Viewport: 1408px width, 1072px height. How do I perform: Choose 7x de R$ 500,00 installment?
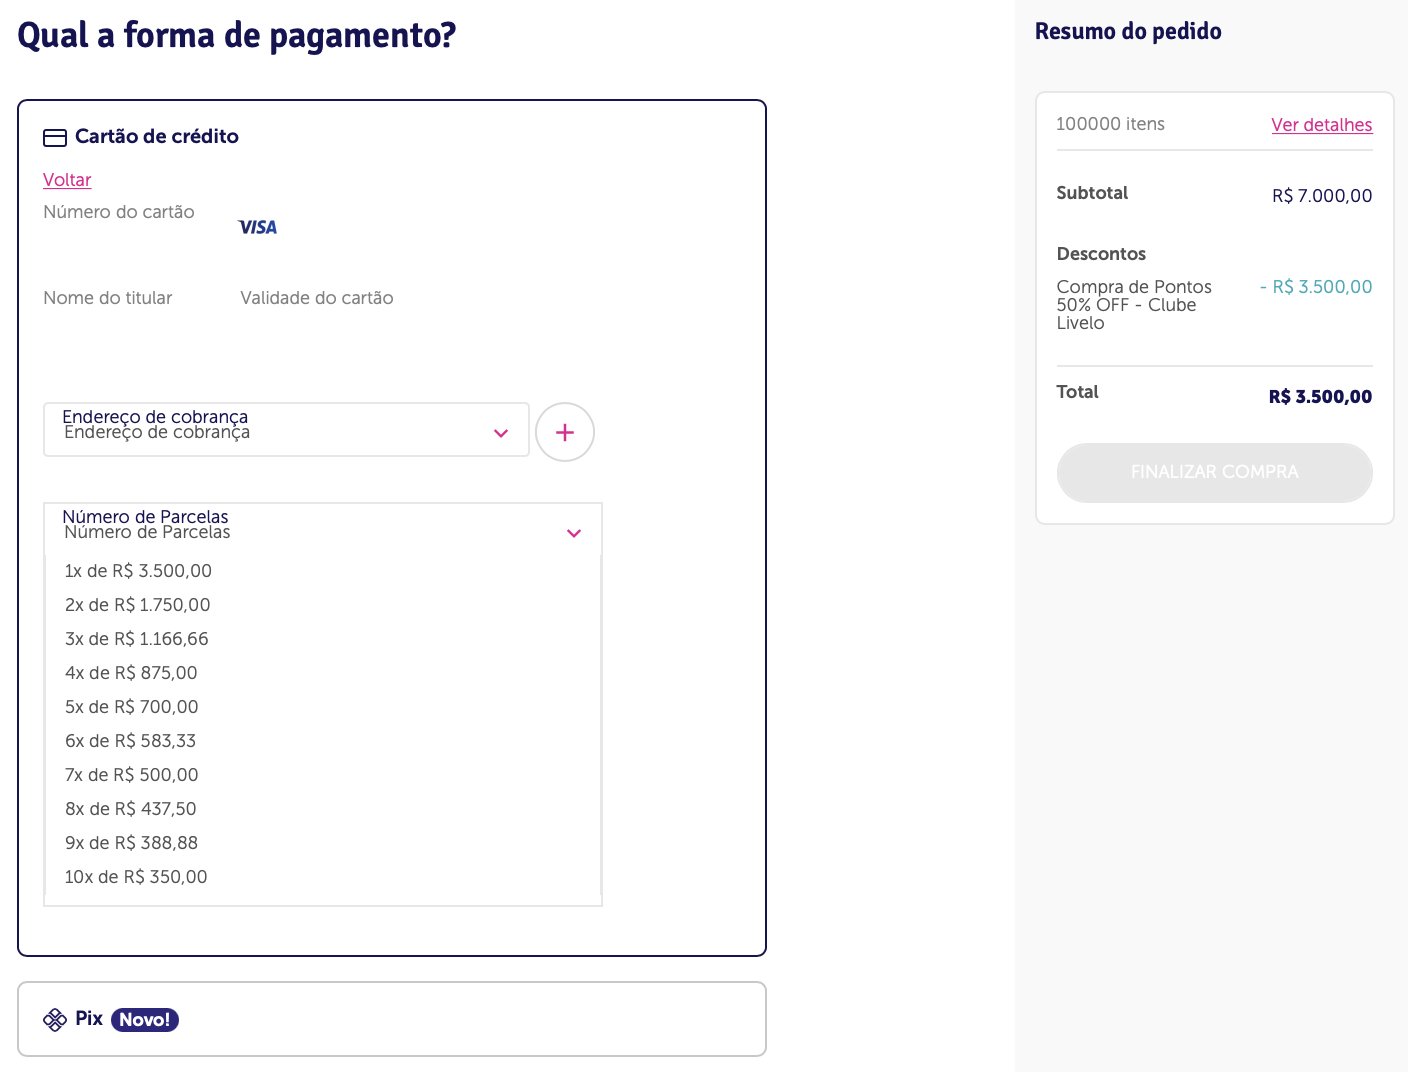point(323,775)
